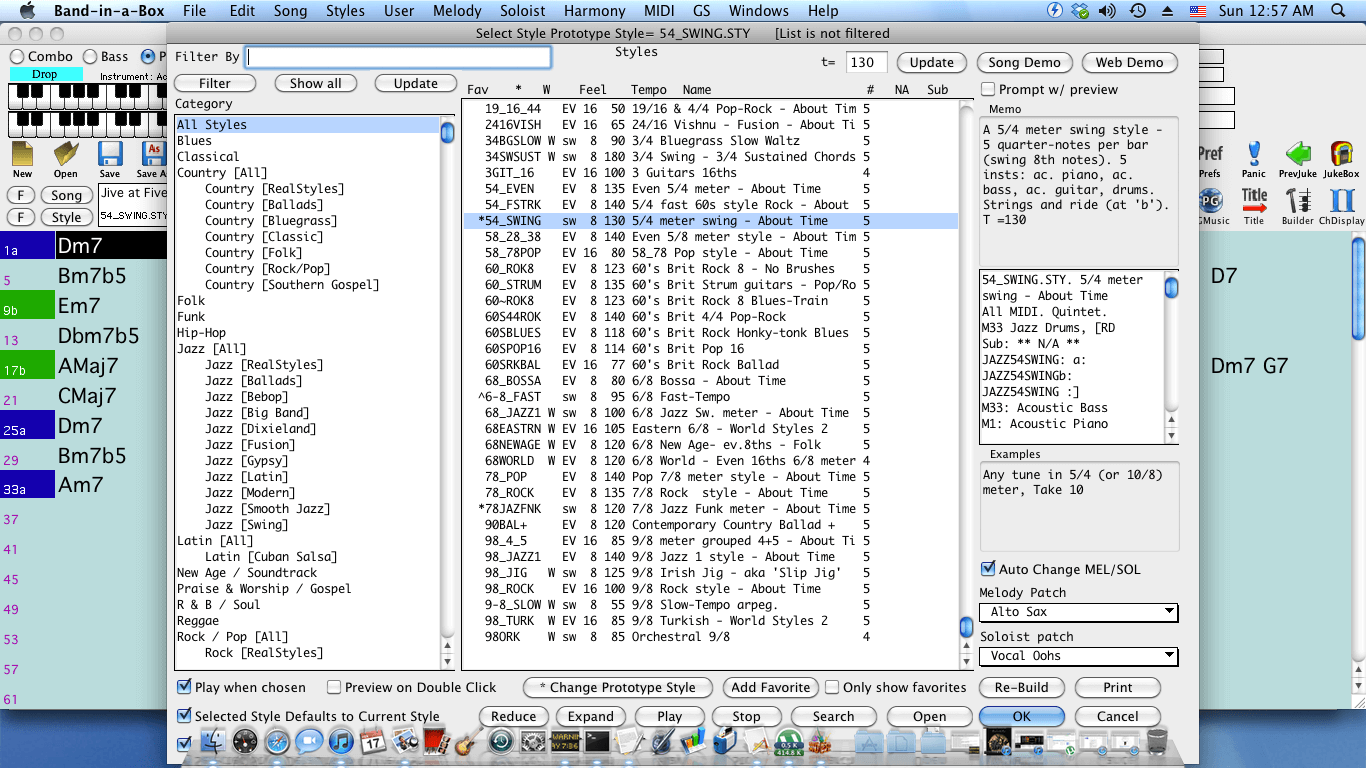Click the Filter By text field
This screenshot has height=768, width=1366.
pyautogui.click(x=399, y=57)
